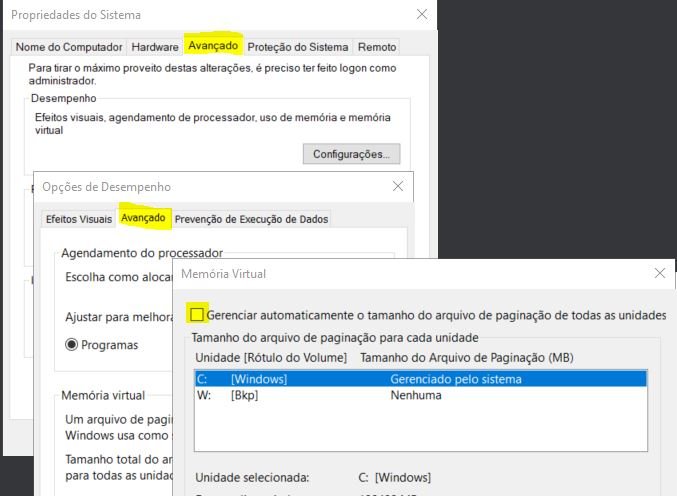This screenshot has width=677, height=496.
Task: Click the 'Unidade selecionada:' label
Action: tap(252, 477)
